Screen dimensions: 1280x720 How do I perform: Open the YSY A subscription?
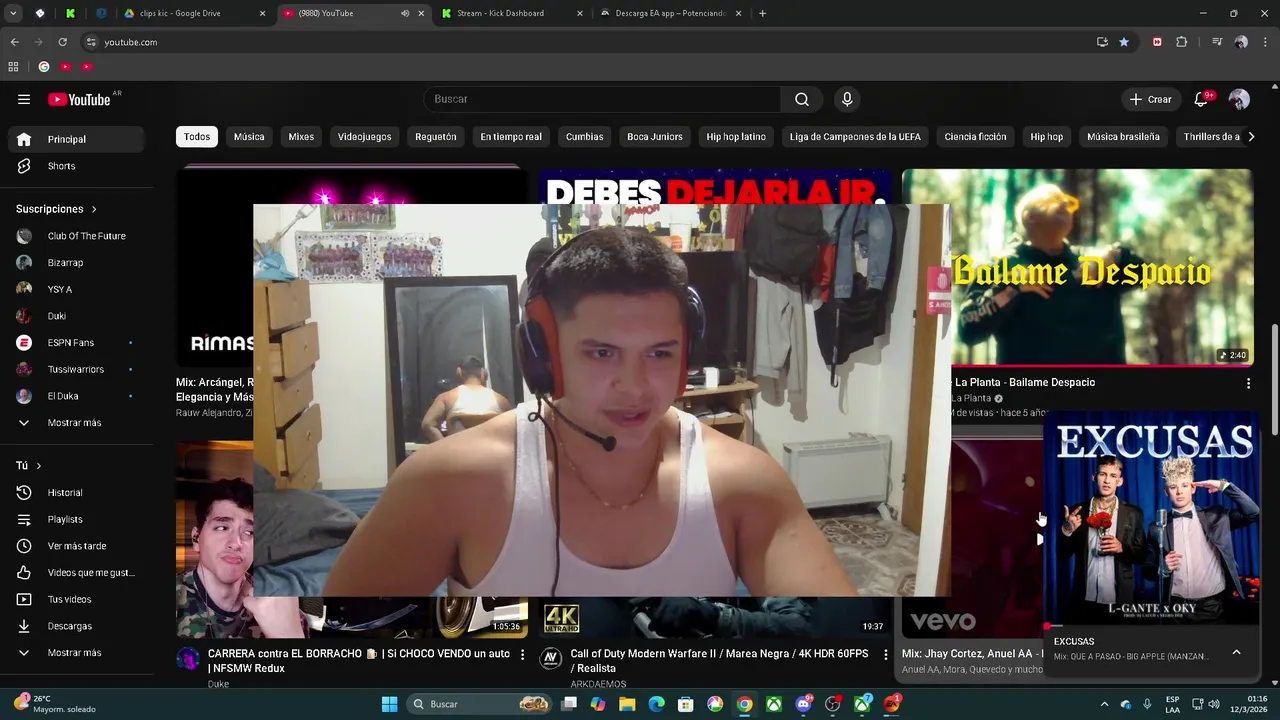point(77,289)
